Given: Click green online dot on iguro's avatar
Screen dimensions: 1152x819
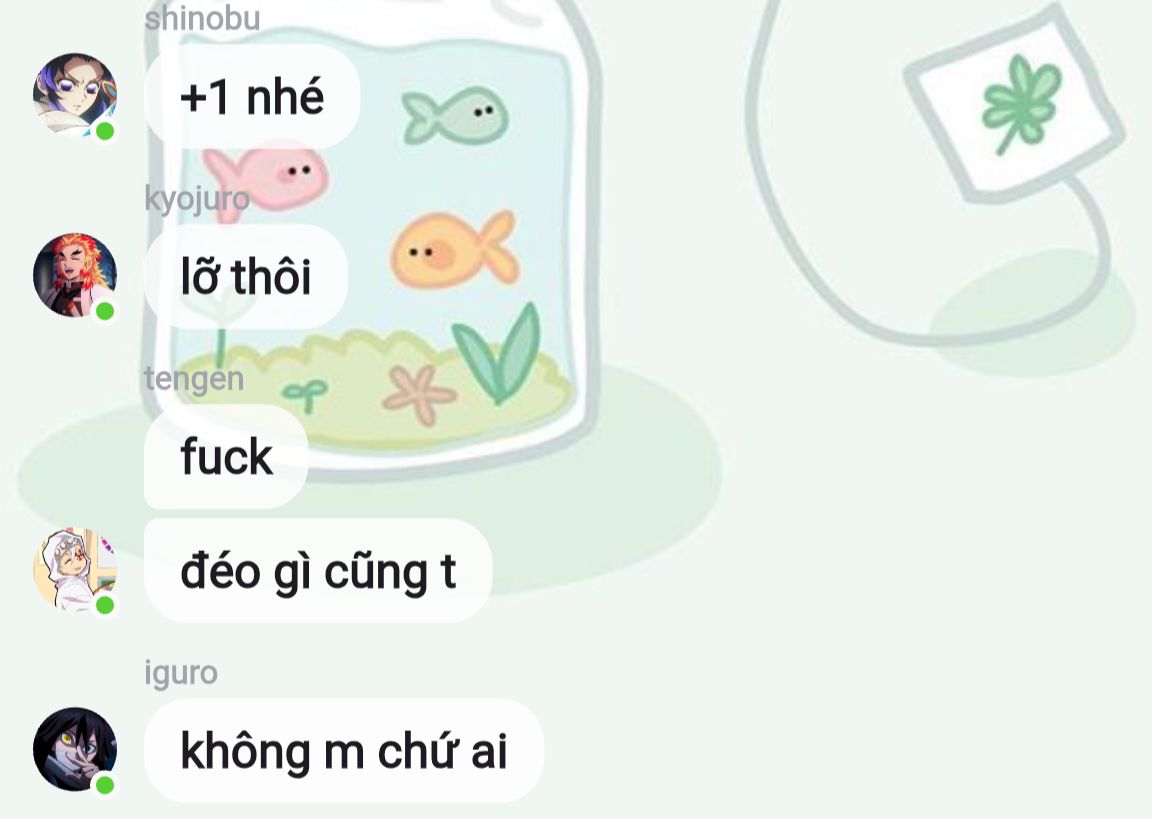Looking at the screenshot, I should coord(105,785).
